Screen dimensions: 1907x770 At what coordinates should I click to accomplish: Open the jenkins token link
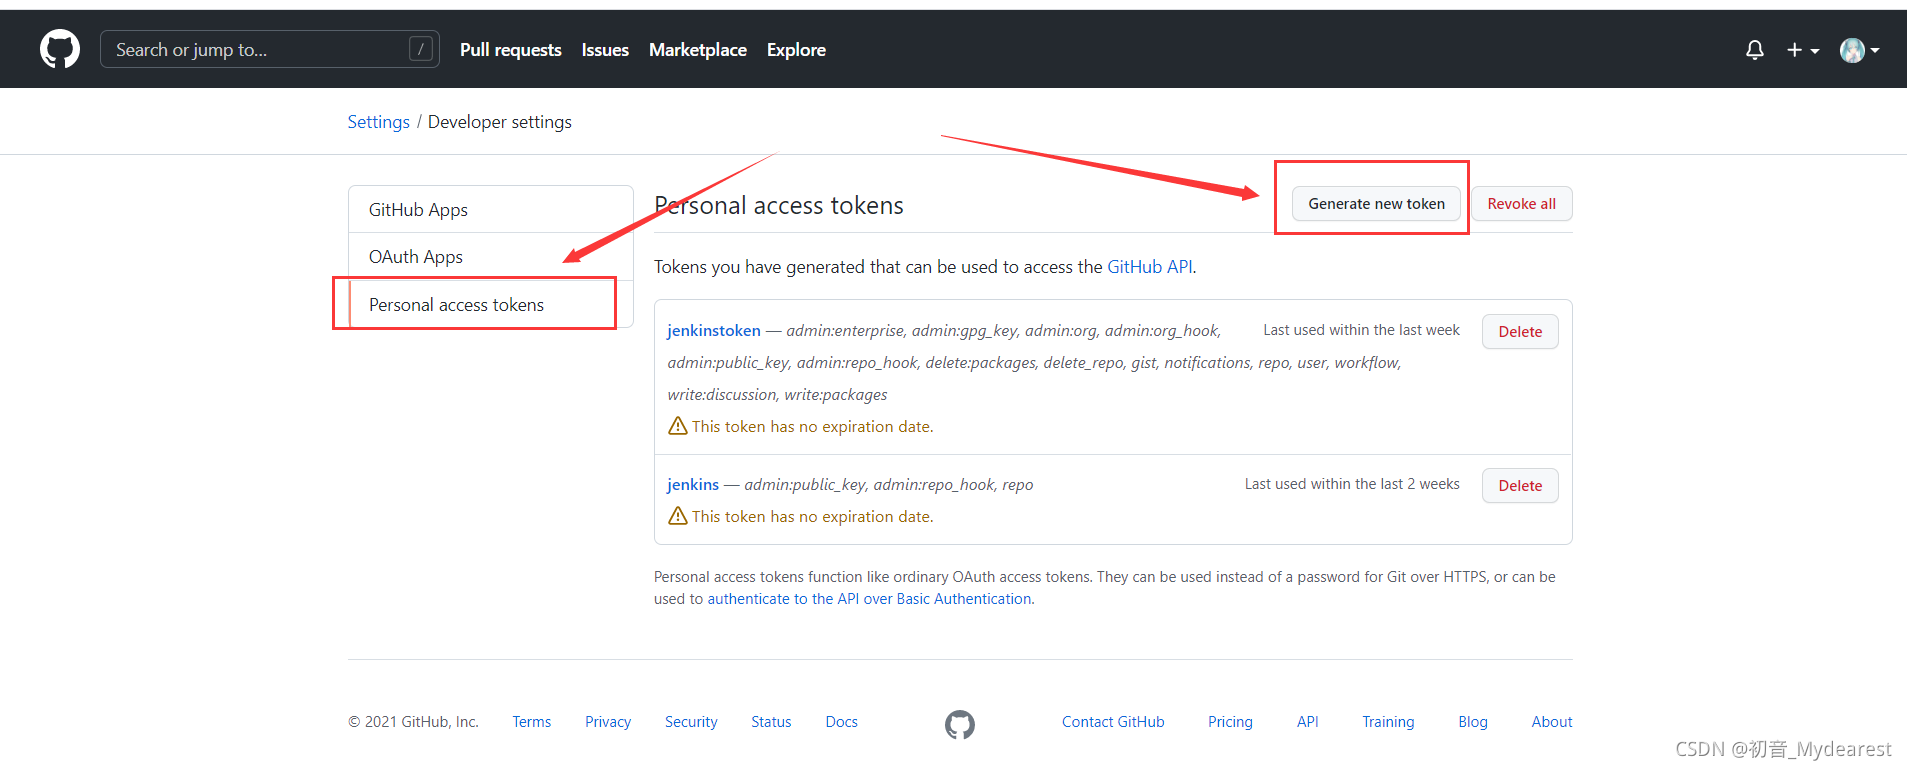[693, 484]
